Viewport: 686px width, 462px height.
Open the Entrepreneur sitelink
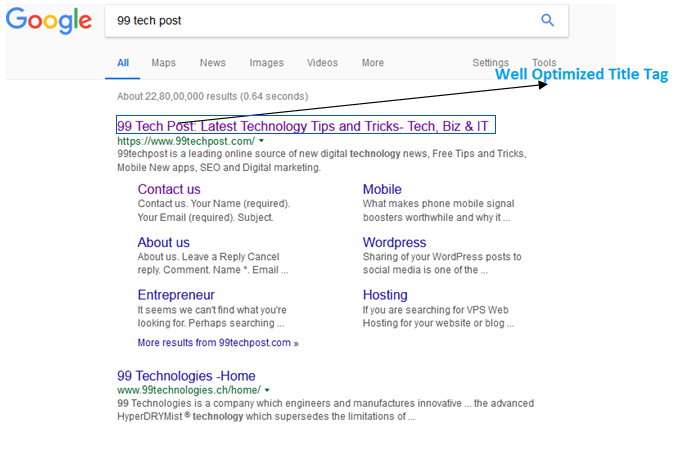(176, 295)
